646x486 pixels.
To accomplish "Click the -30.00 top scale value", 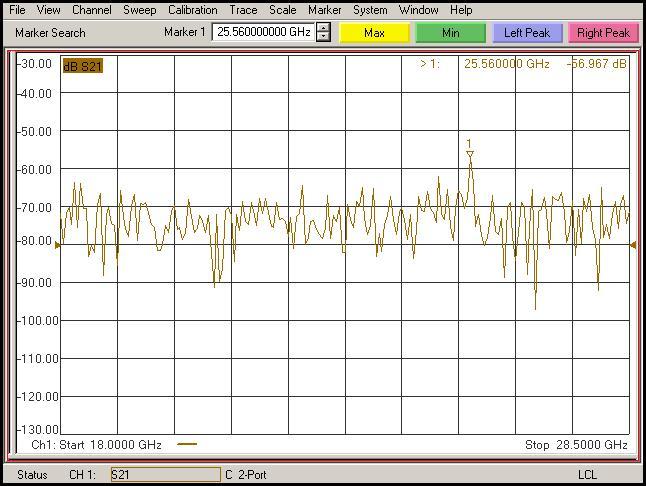I will [35, 64].
